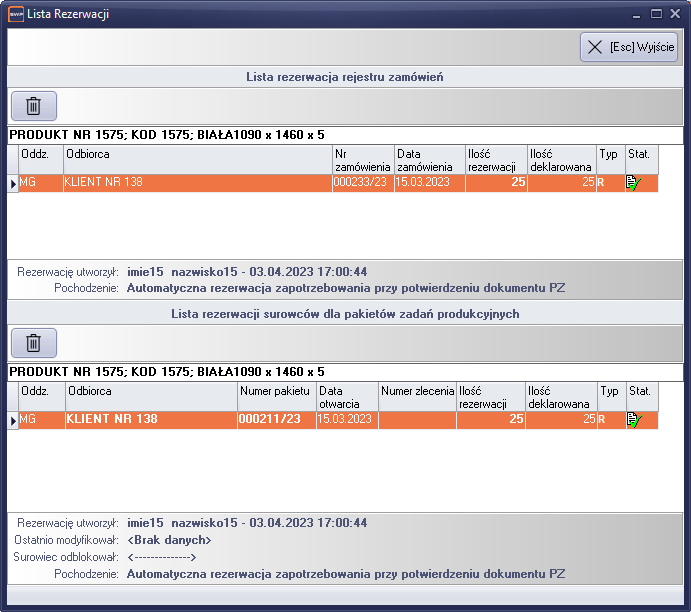This screenshot has width=691, height=612.
Task: Minimize the Lista Rezerwacji window
Action: coord(635,14)
